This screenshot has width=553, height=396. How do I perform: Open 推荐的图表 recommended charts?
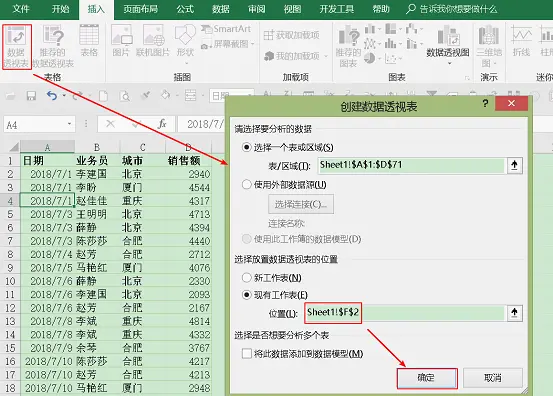click(x=348, y=47)
